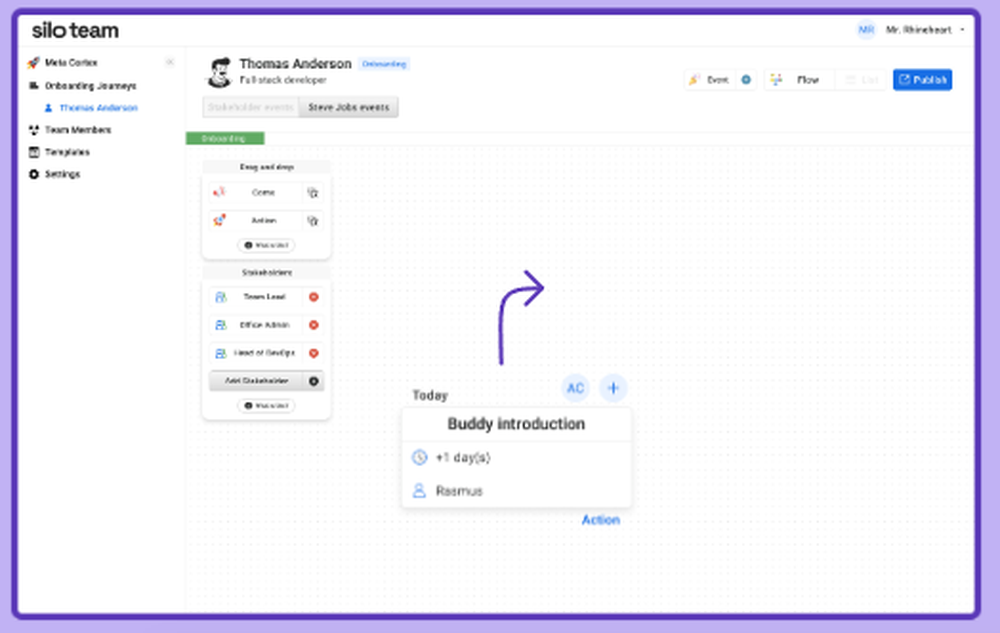This screenshot has height=633, width=1000.
Task: Click the Rasmus person icon
Action: tap(420, 490)
